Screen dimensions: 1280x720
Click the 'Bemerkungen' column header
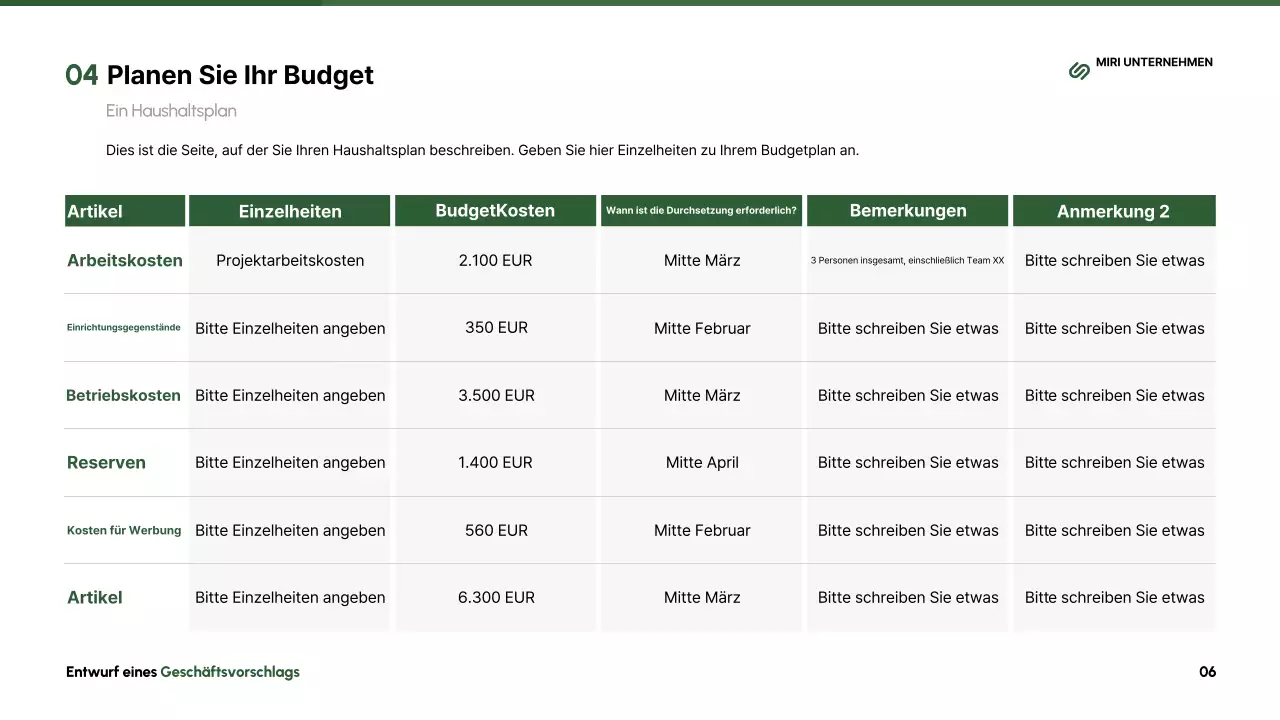[908, 211]
